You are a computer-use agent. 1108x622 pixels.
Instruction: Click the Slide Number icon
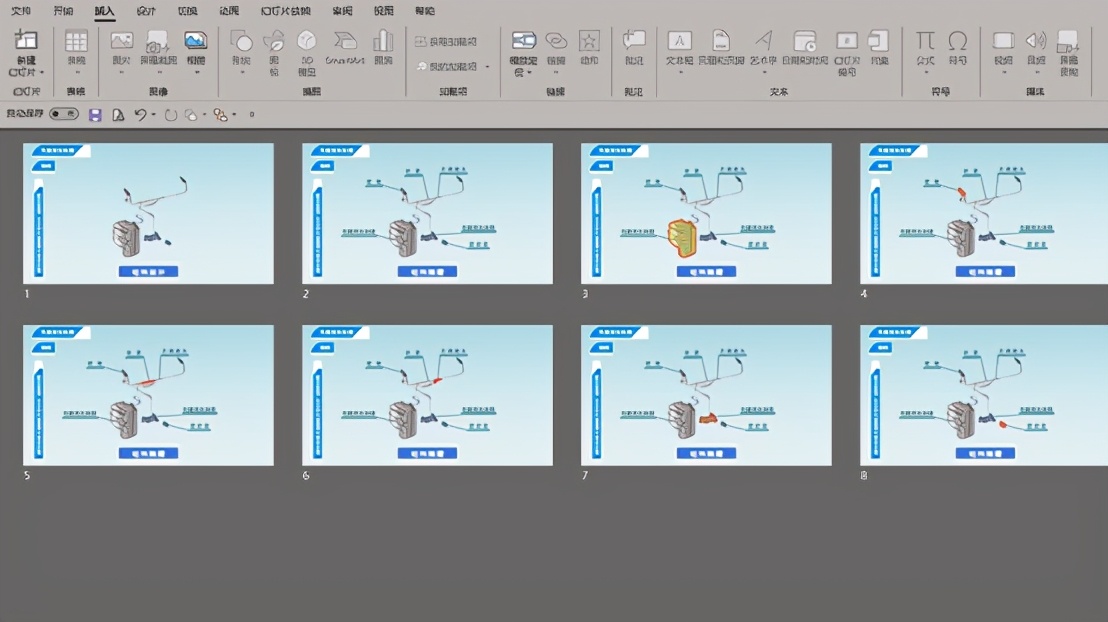[x=847, y=40]
